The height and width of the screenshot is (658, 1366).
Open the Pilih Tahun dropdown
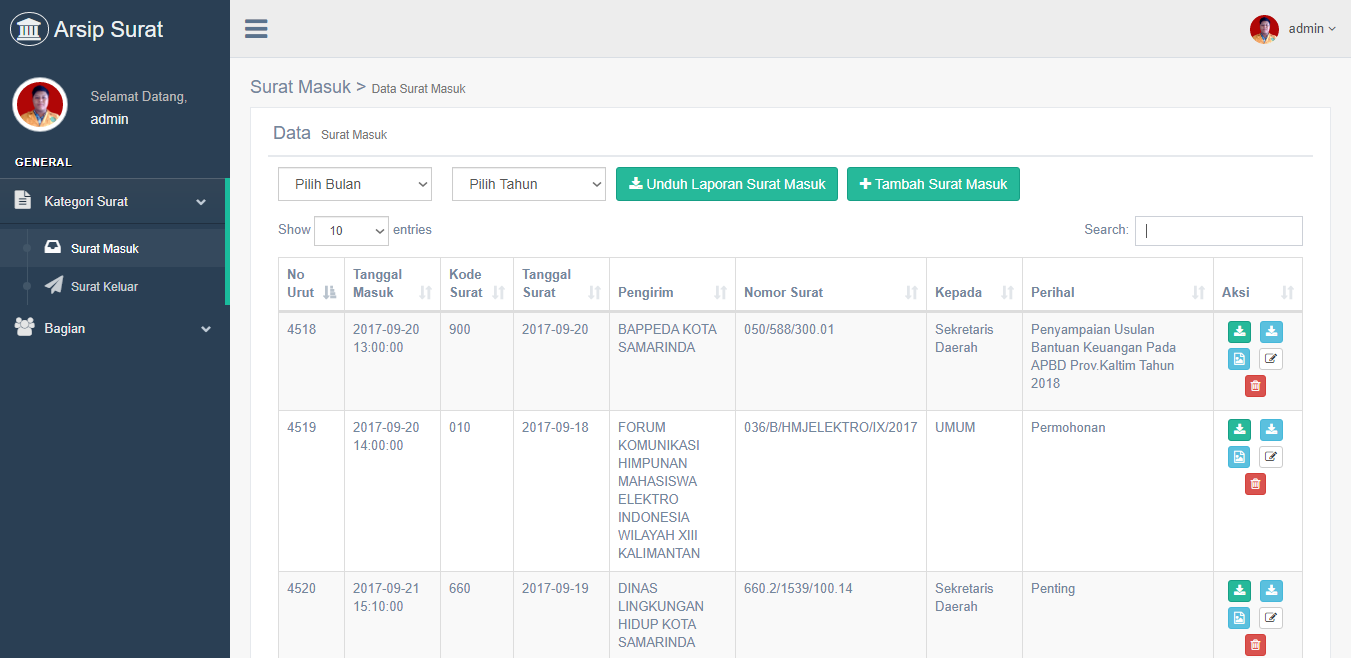529,184
